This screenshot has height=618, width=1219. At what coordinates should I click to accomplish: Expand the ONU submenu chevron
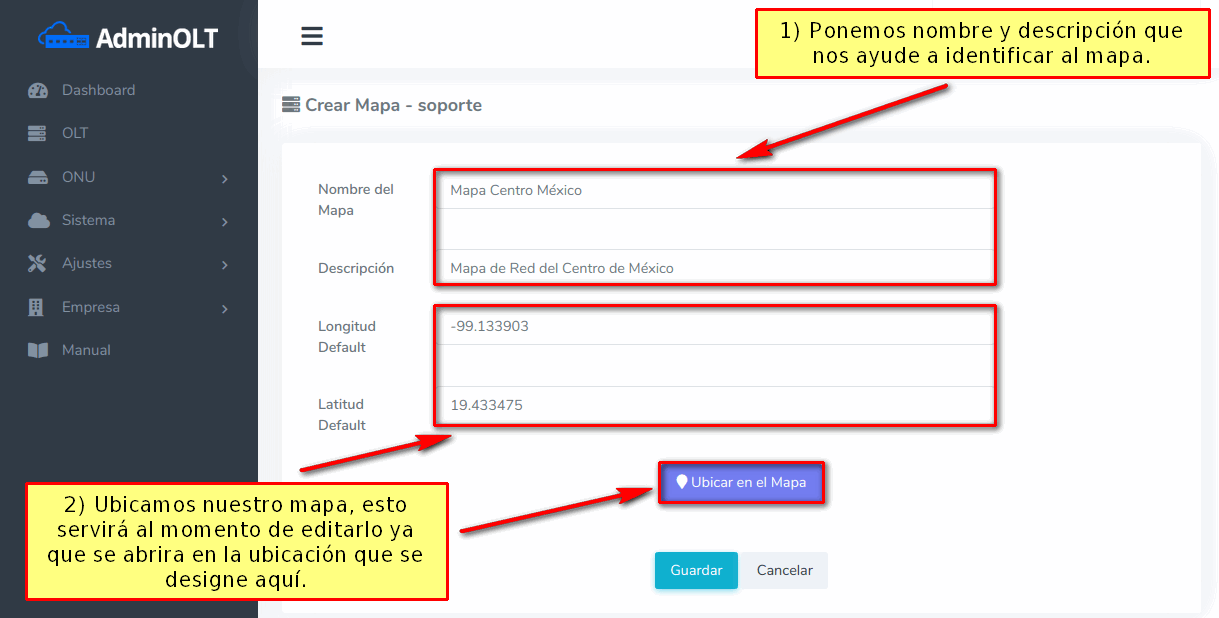tap(225, 179)
